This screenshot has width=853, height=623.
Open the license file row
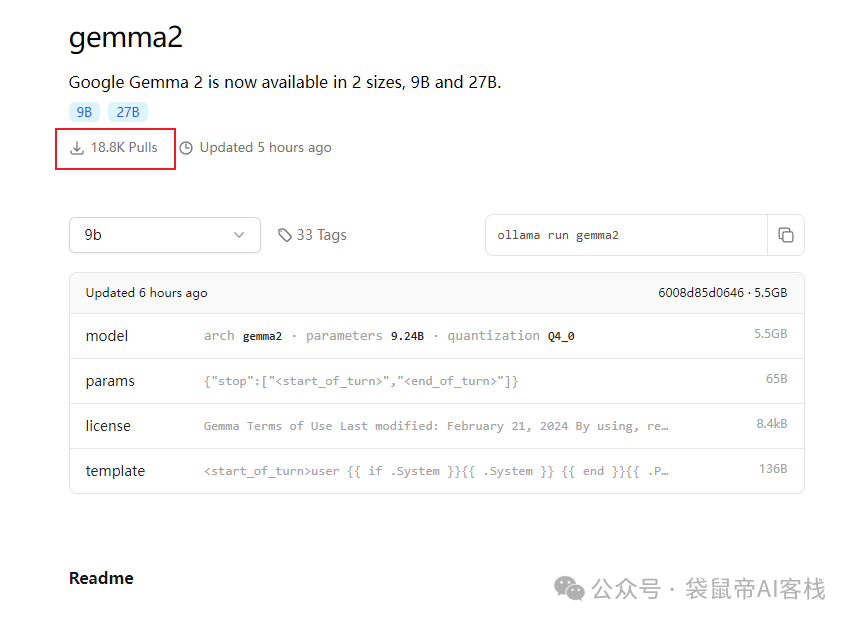click(x=436, y=426)
